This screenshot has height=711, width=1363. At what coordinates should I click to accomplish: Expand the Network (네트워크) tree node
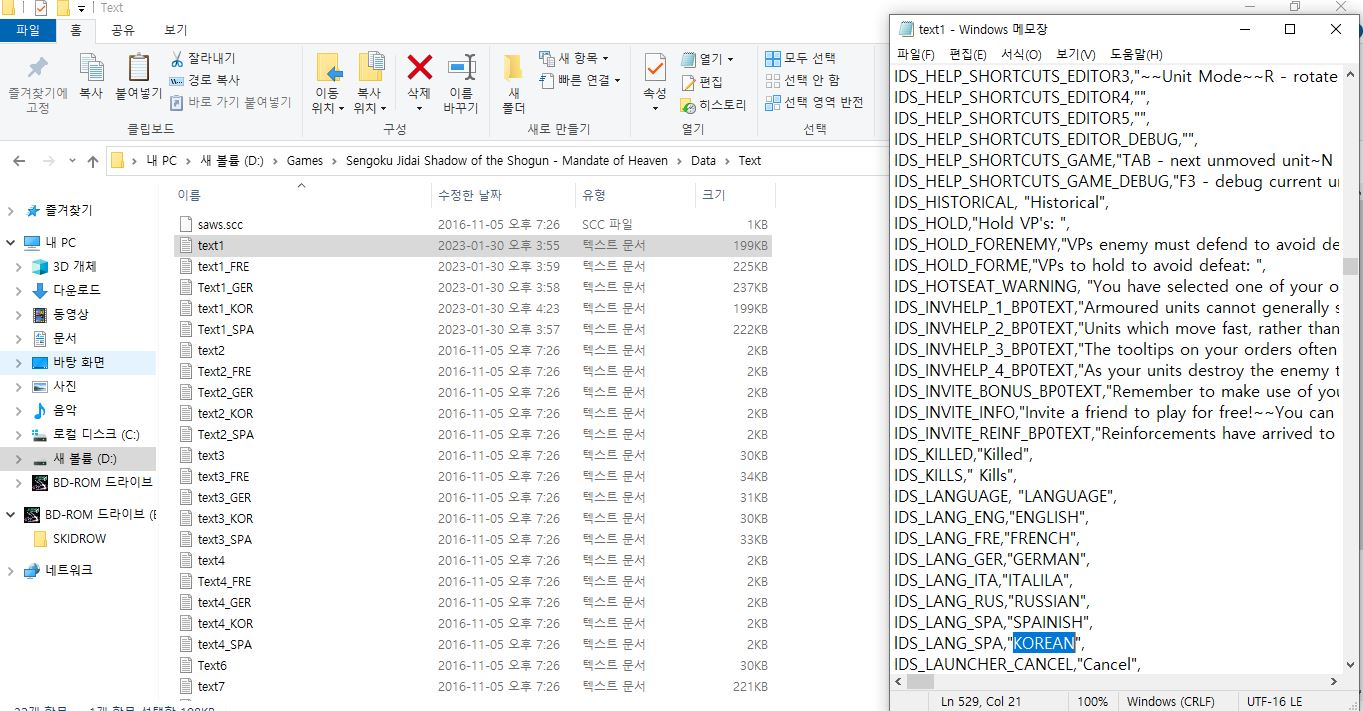(11, 571)
